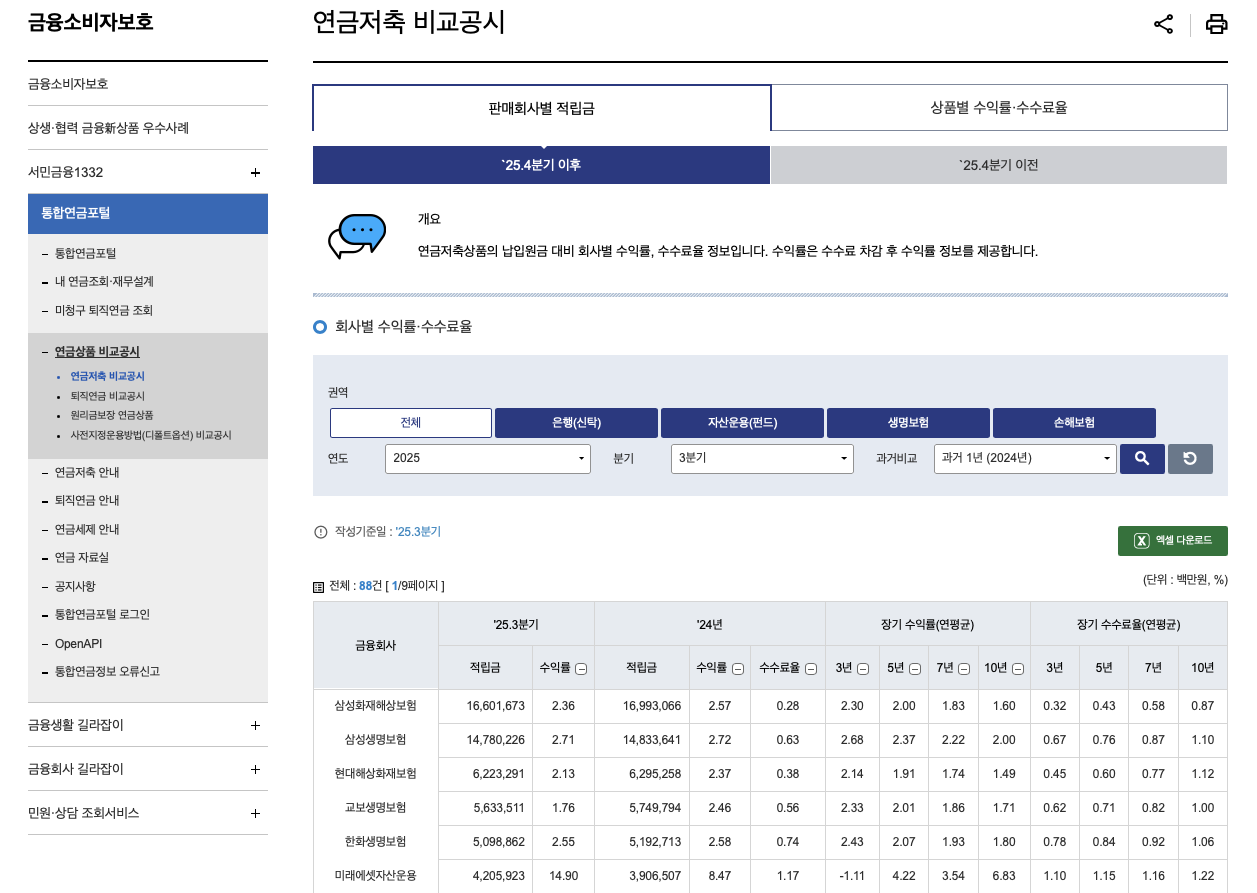The width and height of the screenshot is (1257, 893).
Task: Select 통합연금포털 in the sidebar menu
Action: pyautogui.click(x=148, y=213)
